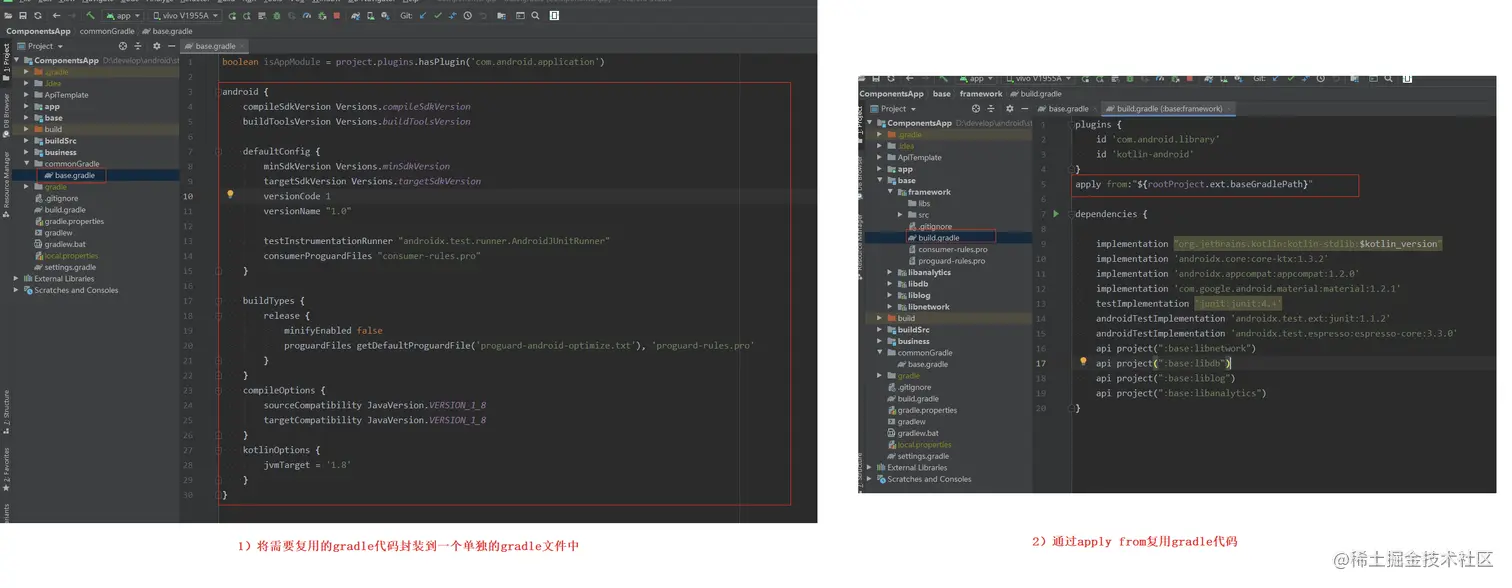Image resolution: width=1512 pixels, height=588 pixels.
Task: Click the Search magnifier icon in left window toolbar
Action: click(x=535, y=16)
